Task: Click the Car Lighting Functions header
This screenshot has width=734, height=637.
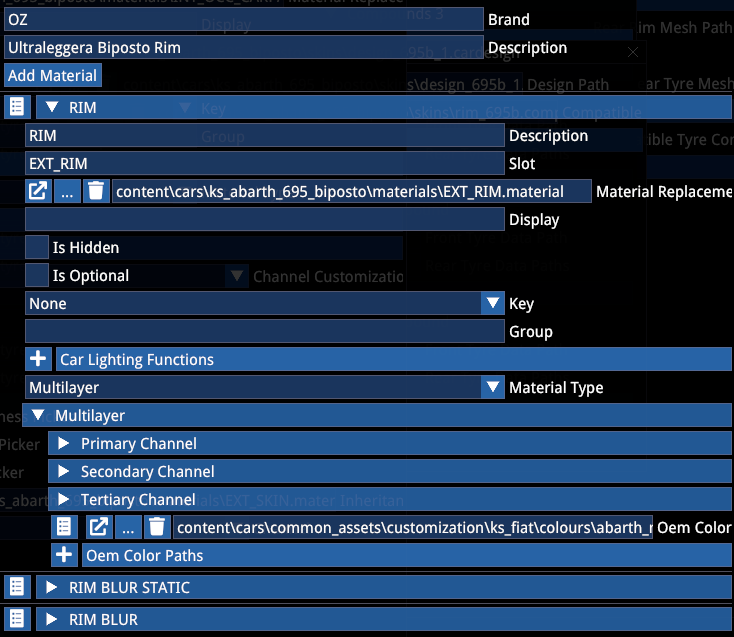Action: [394, 359]
